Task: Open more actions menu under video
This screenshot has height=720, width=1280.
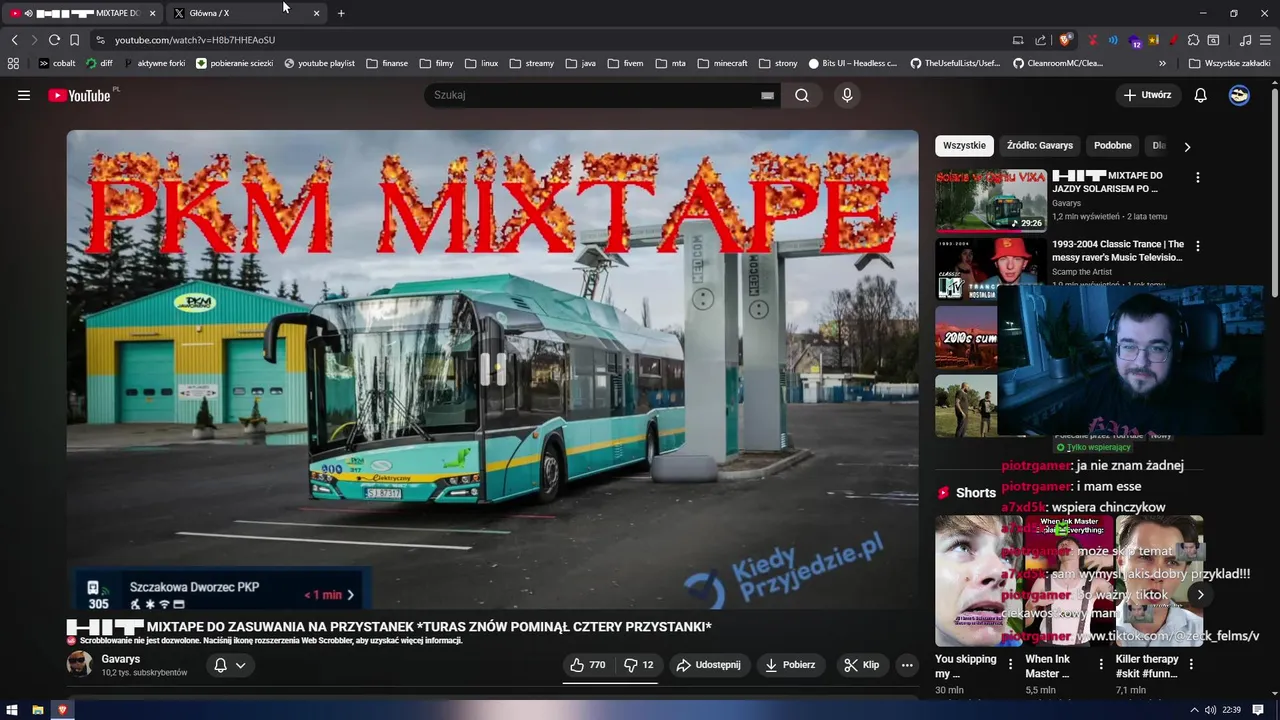Action: (907, 665)
